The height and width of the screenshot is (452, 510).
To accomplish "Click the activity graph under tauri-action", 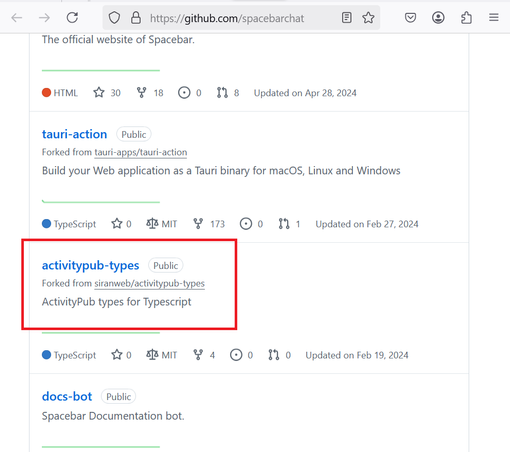I will point(101,201).
